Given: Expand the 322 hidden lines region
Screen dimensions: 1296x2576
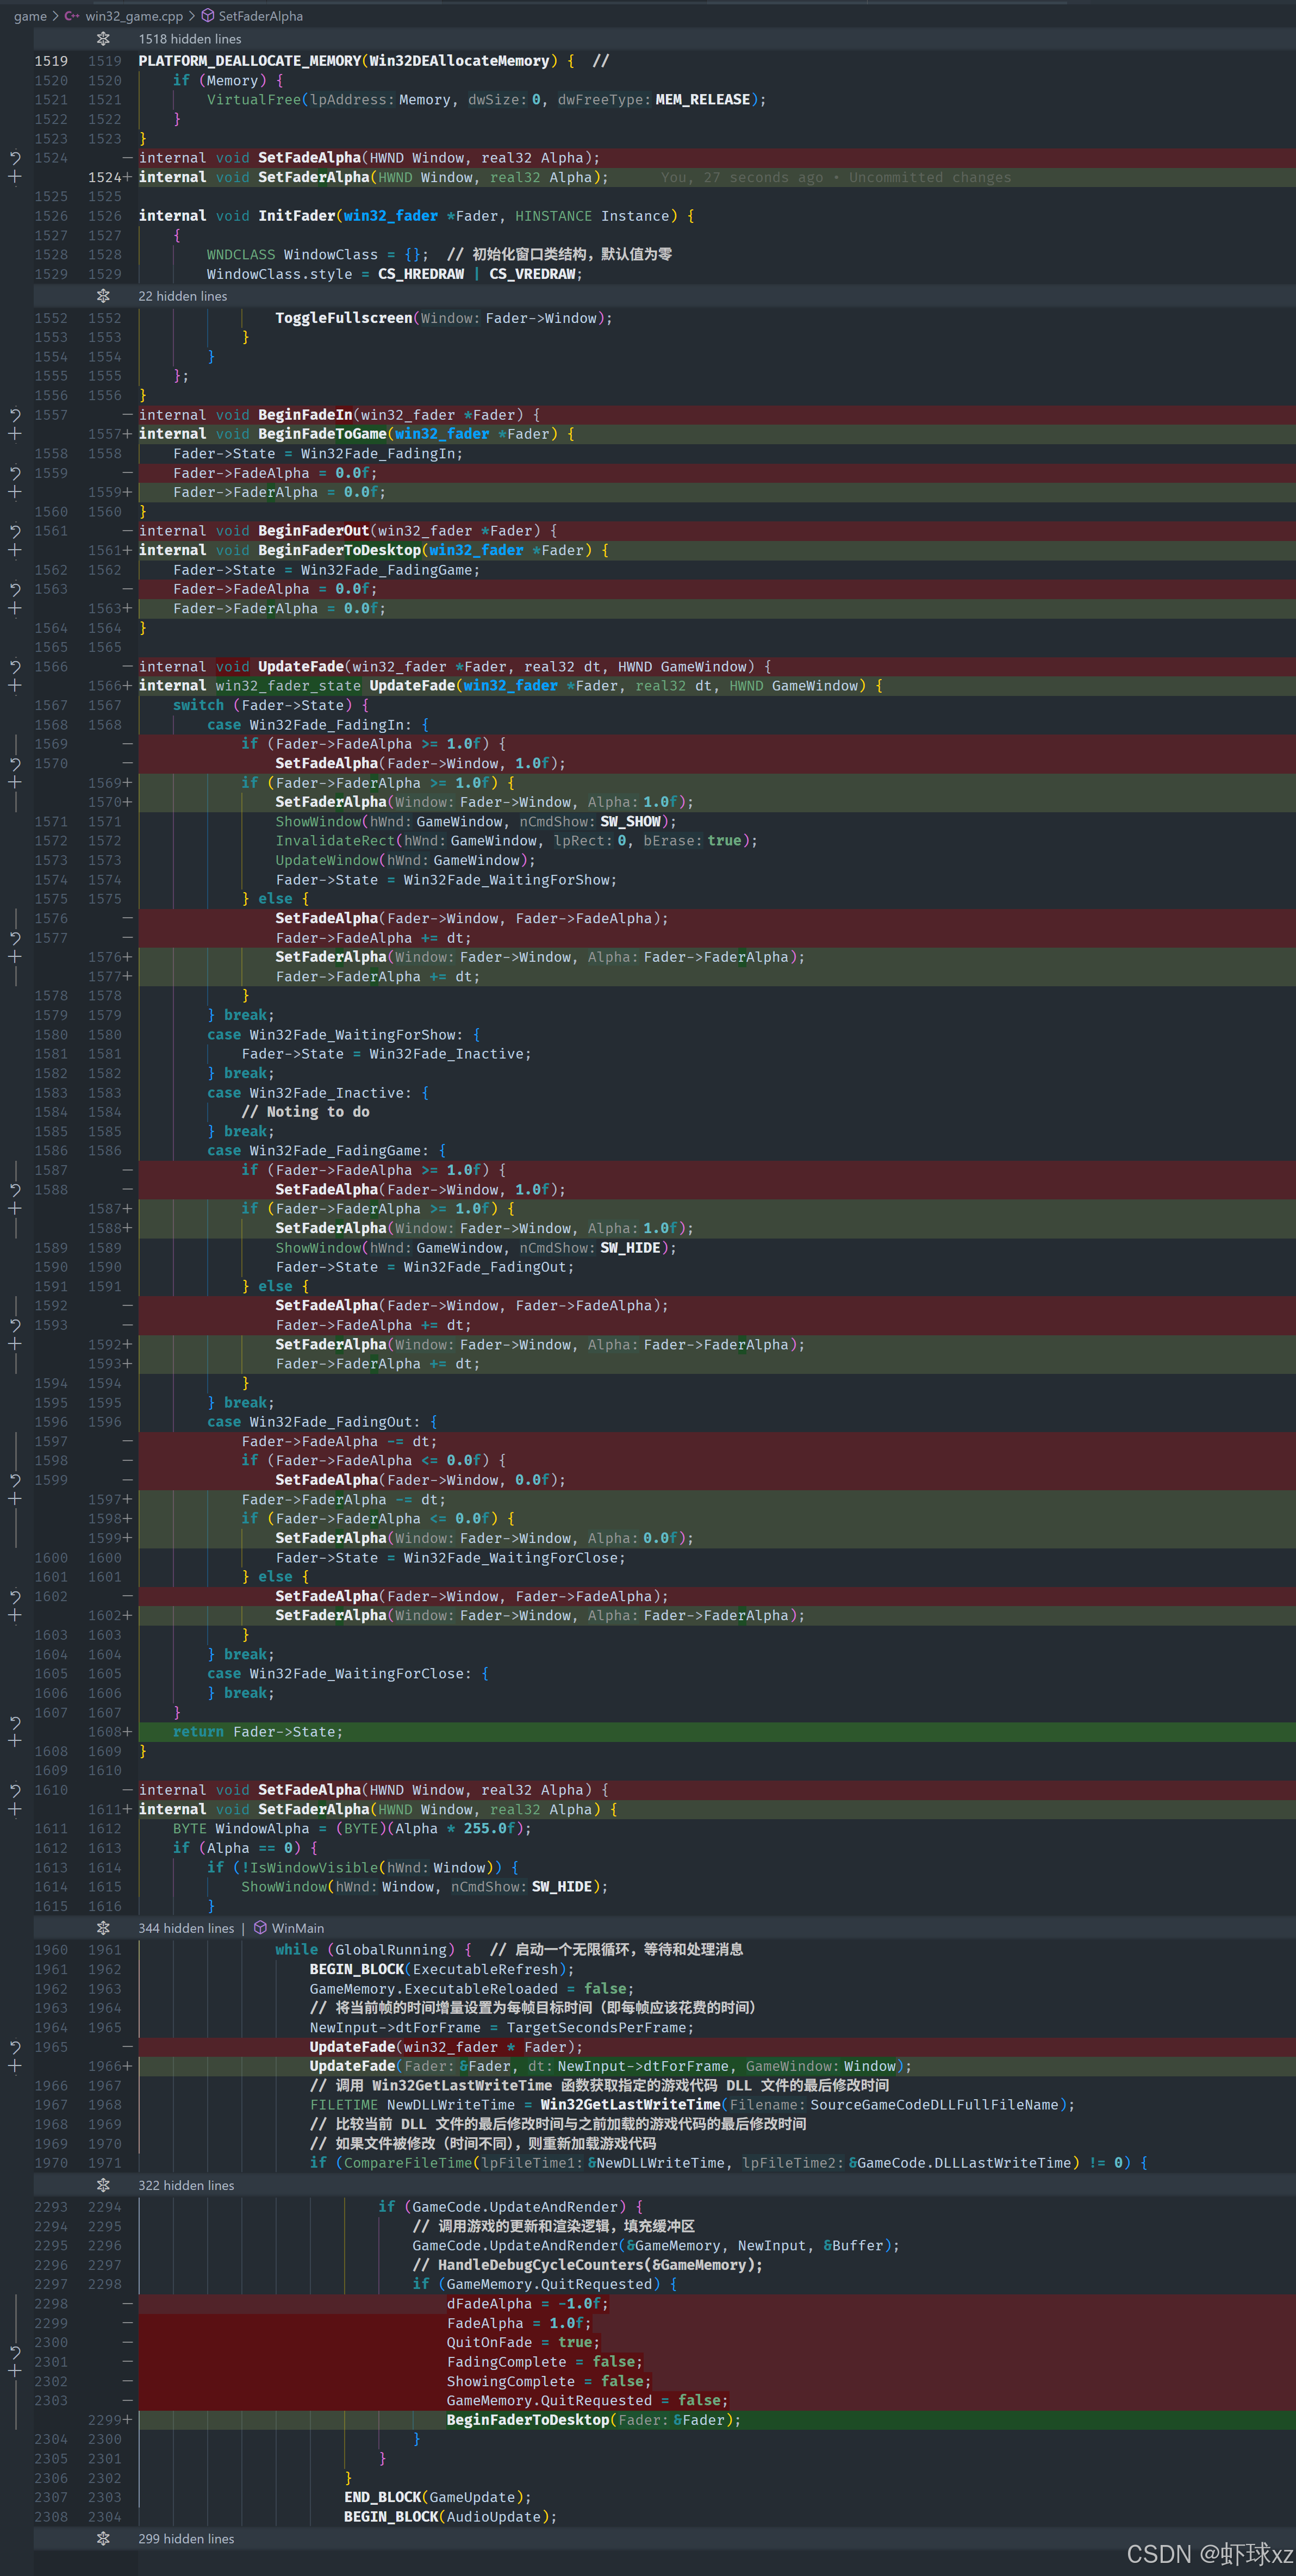Looking at the screenshot, I should (x=103, y=2185).
